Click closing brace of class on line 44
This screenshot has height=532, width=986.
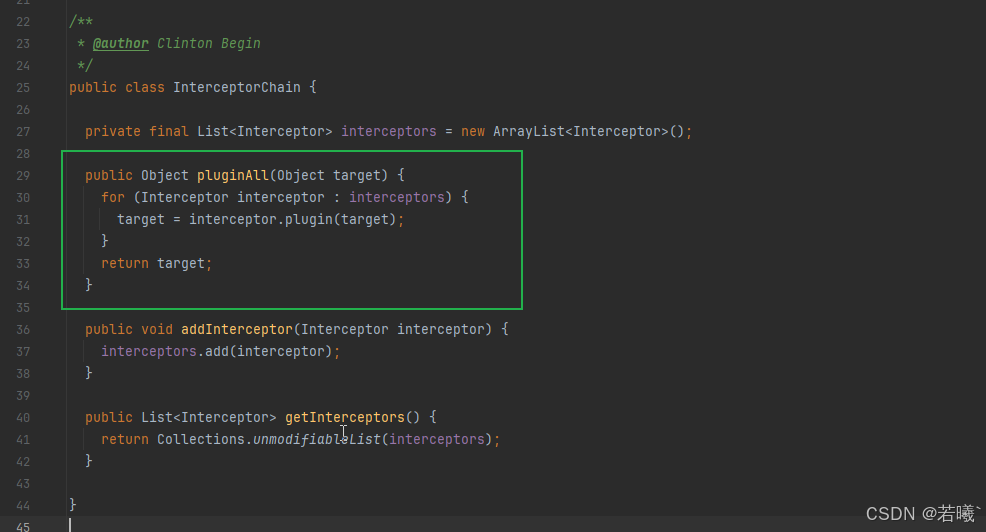pyautogui.click(x=73, y=504)
